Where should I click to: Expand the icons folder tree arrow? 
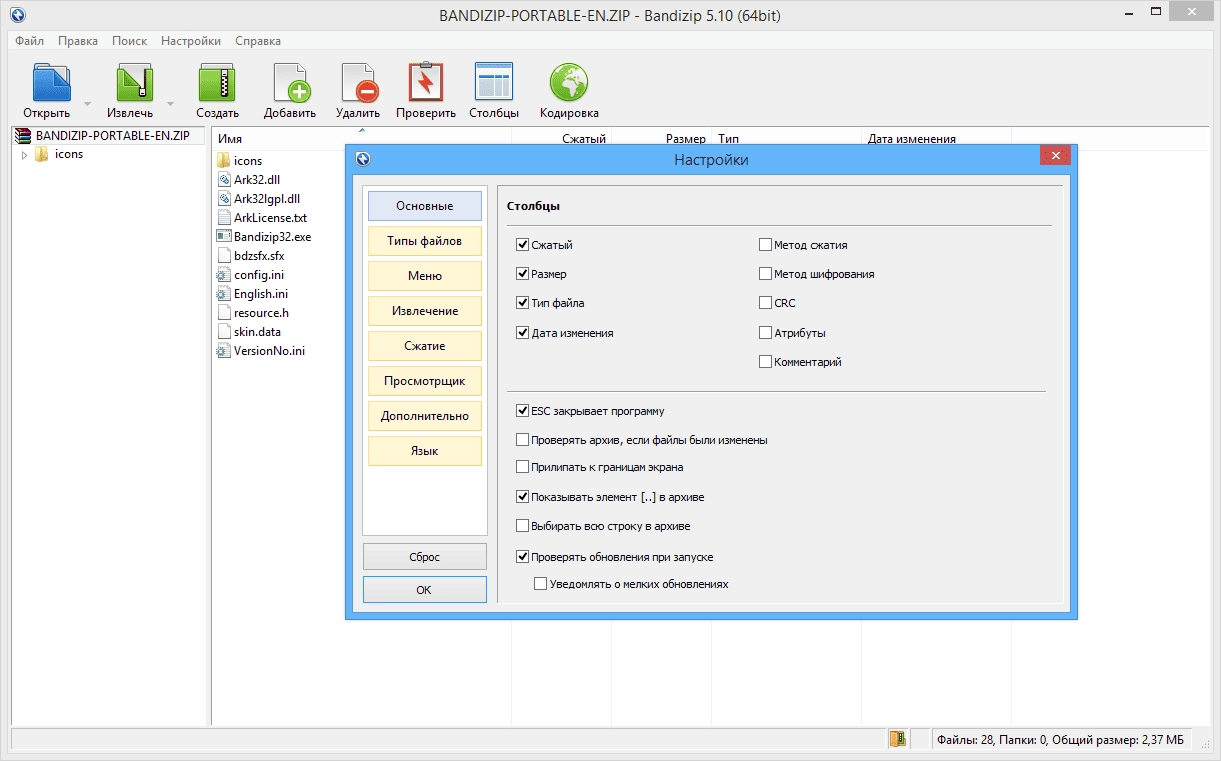click(24, 155)
